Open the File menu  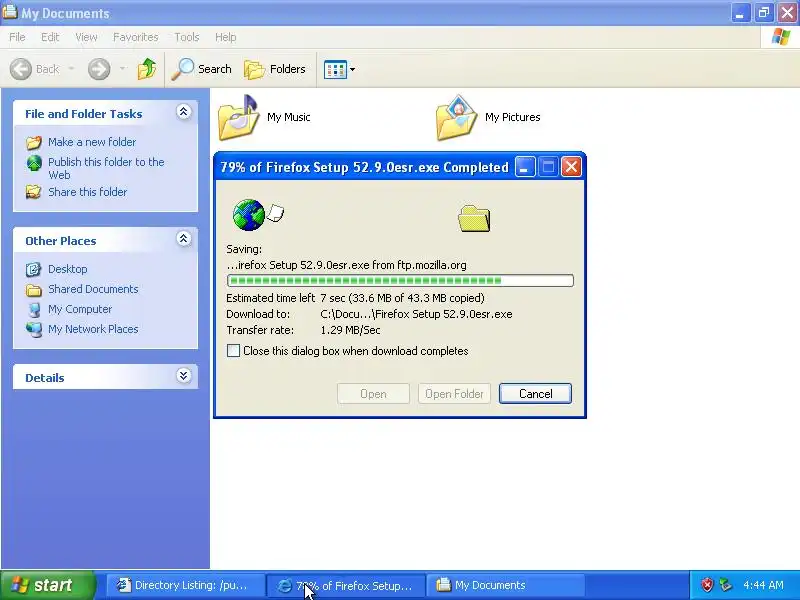pos(17,37)
